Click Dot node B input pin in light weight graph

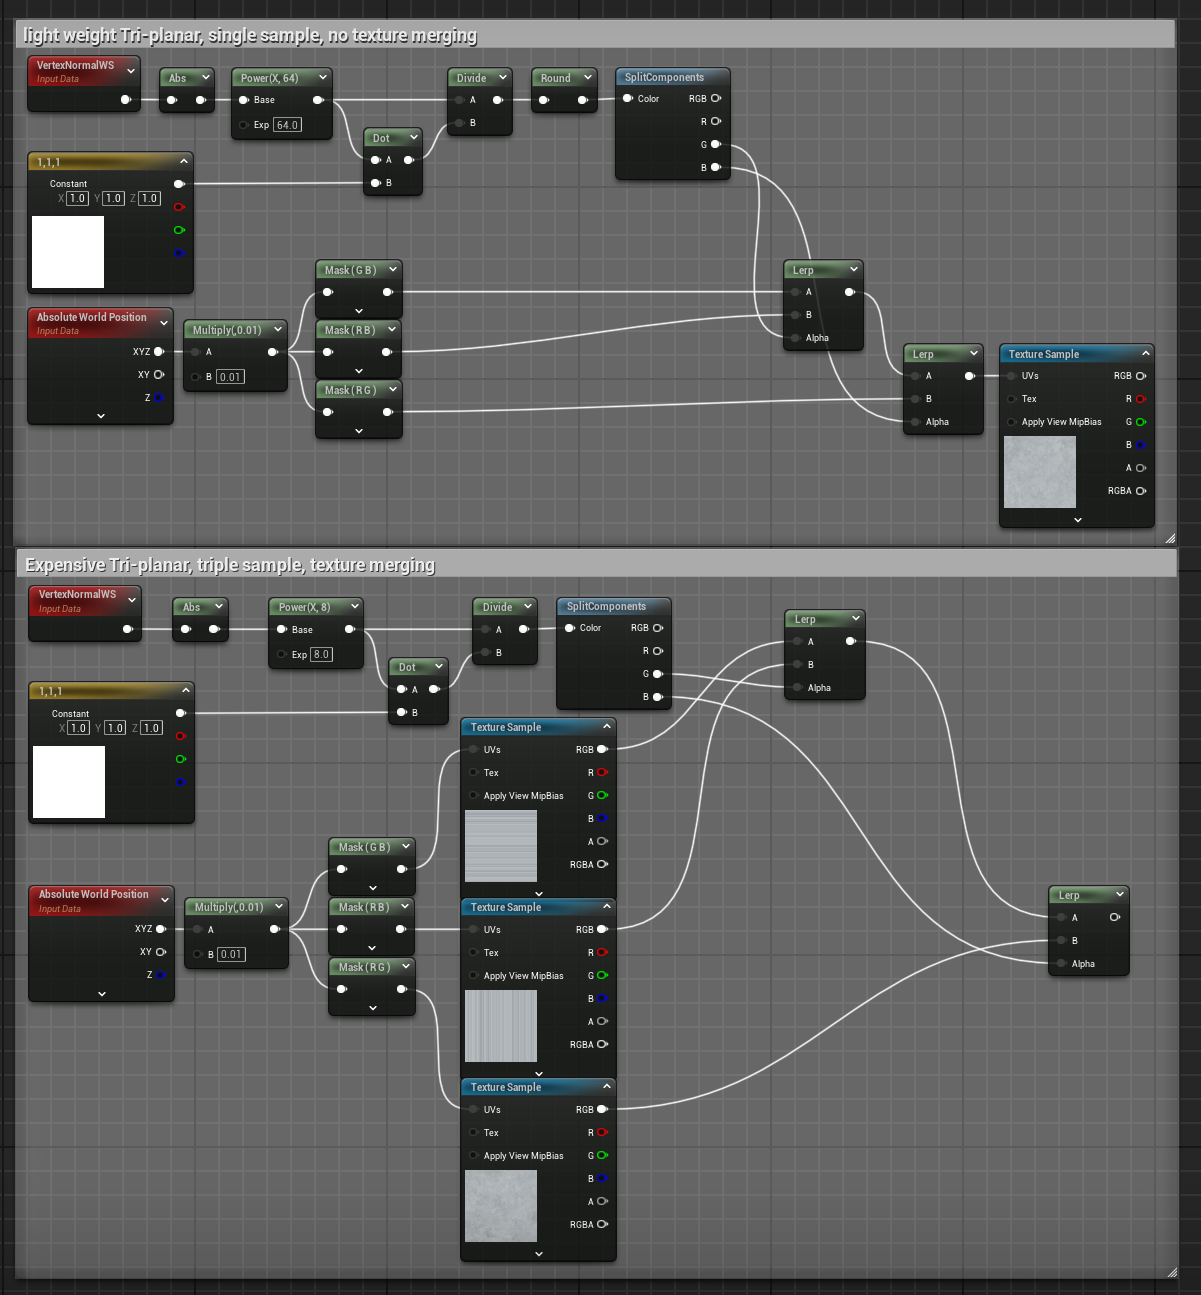coord(376,183)
